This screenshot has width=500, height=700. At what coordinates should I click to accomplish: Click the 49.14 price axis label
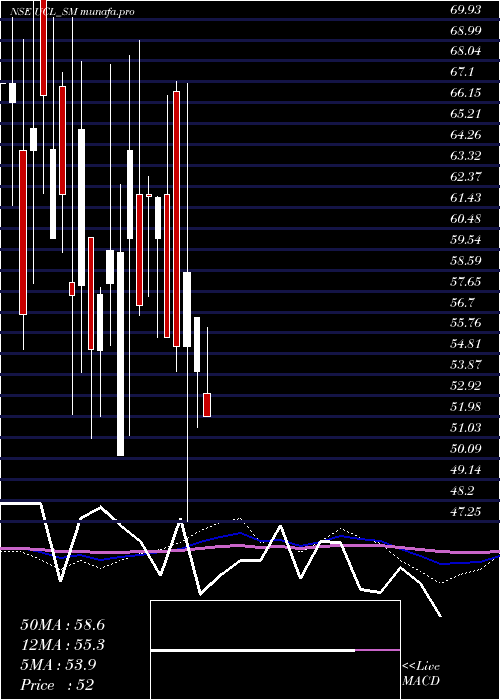(x=466, y=471)
